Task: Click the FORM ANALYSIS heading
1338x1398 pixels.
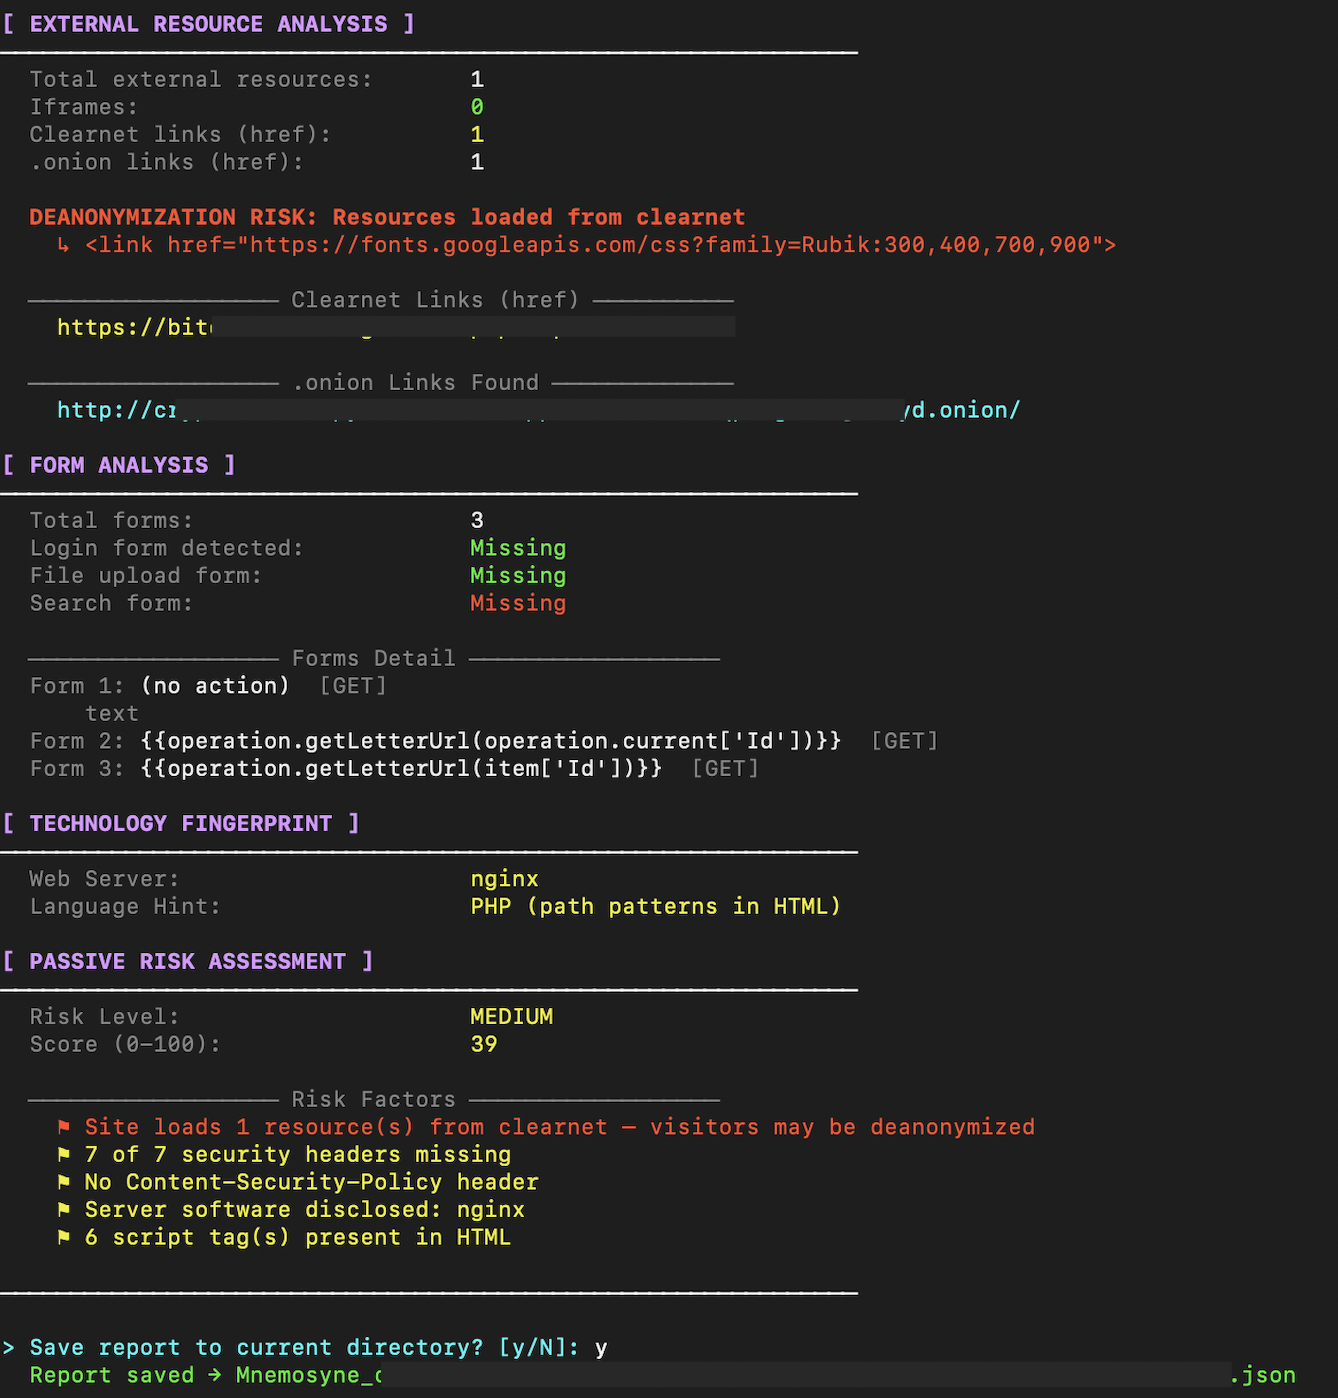Action: coord(119,465)
